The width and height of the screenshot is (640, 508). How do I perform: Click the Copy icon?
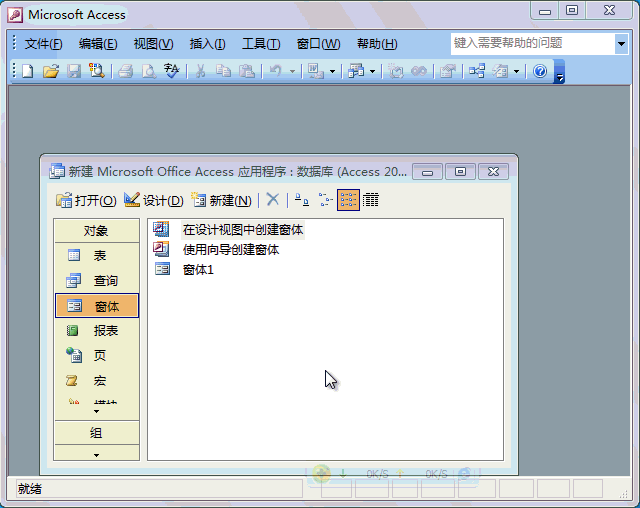pos(223,71)
